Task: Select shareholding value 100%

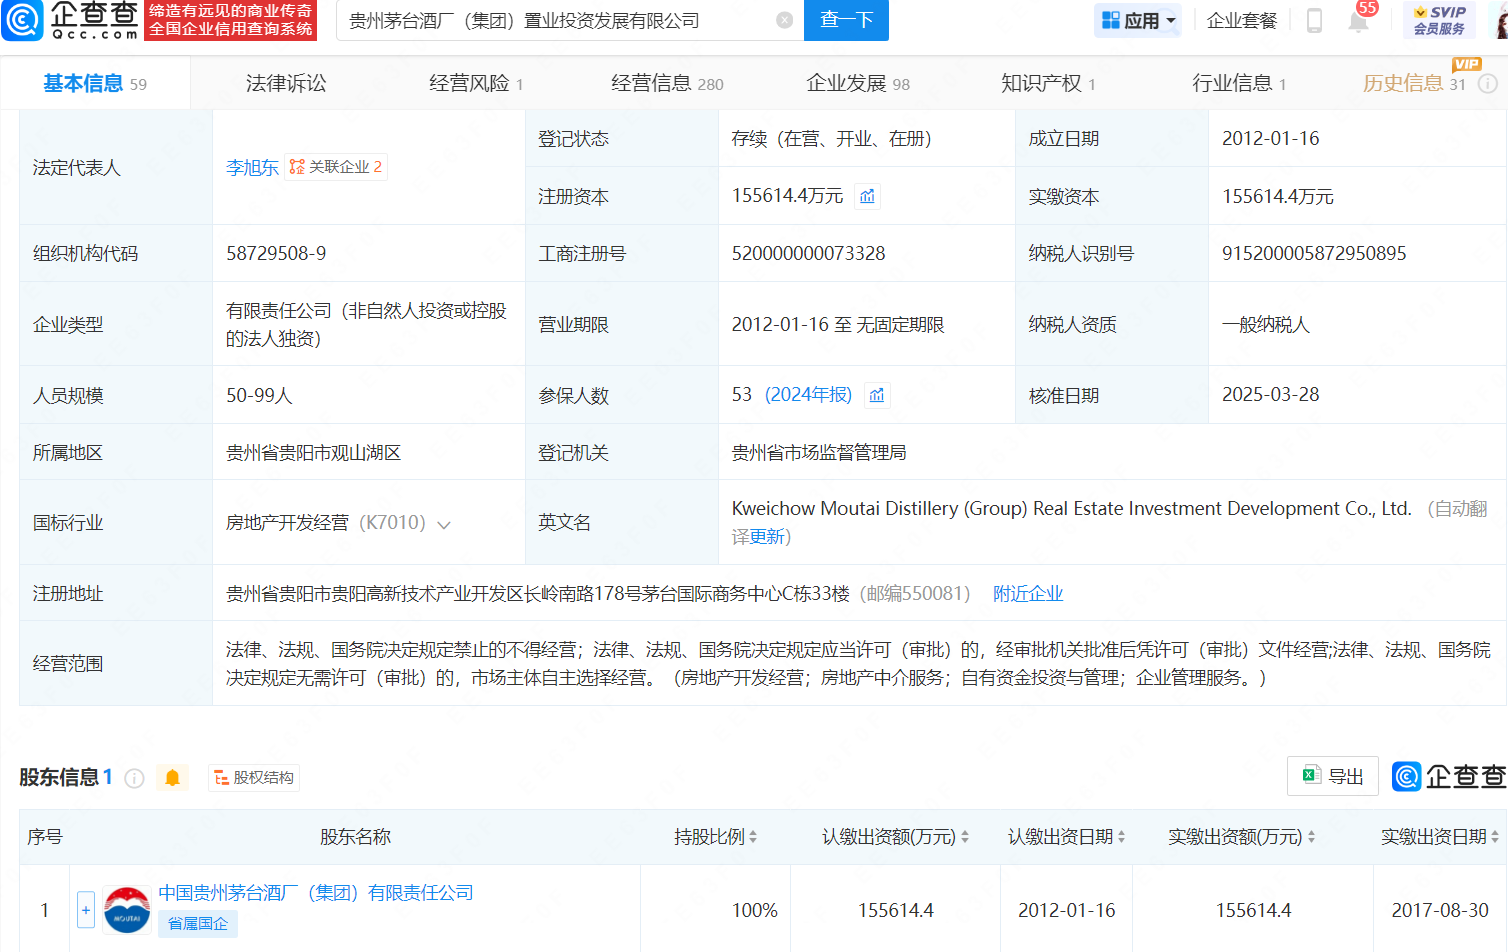Action: point(754,910)
